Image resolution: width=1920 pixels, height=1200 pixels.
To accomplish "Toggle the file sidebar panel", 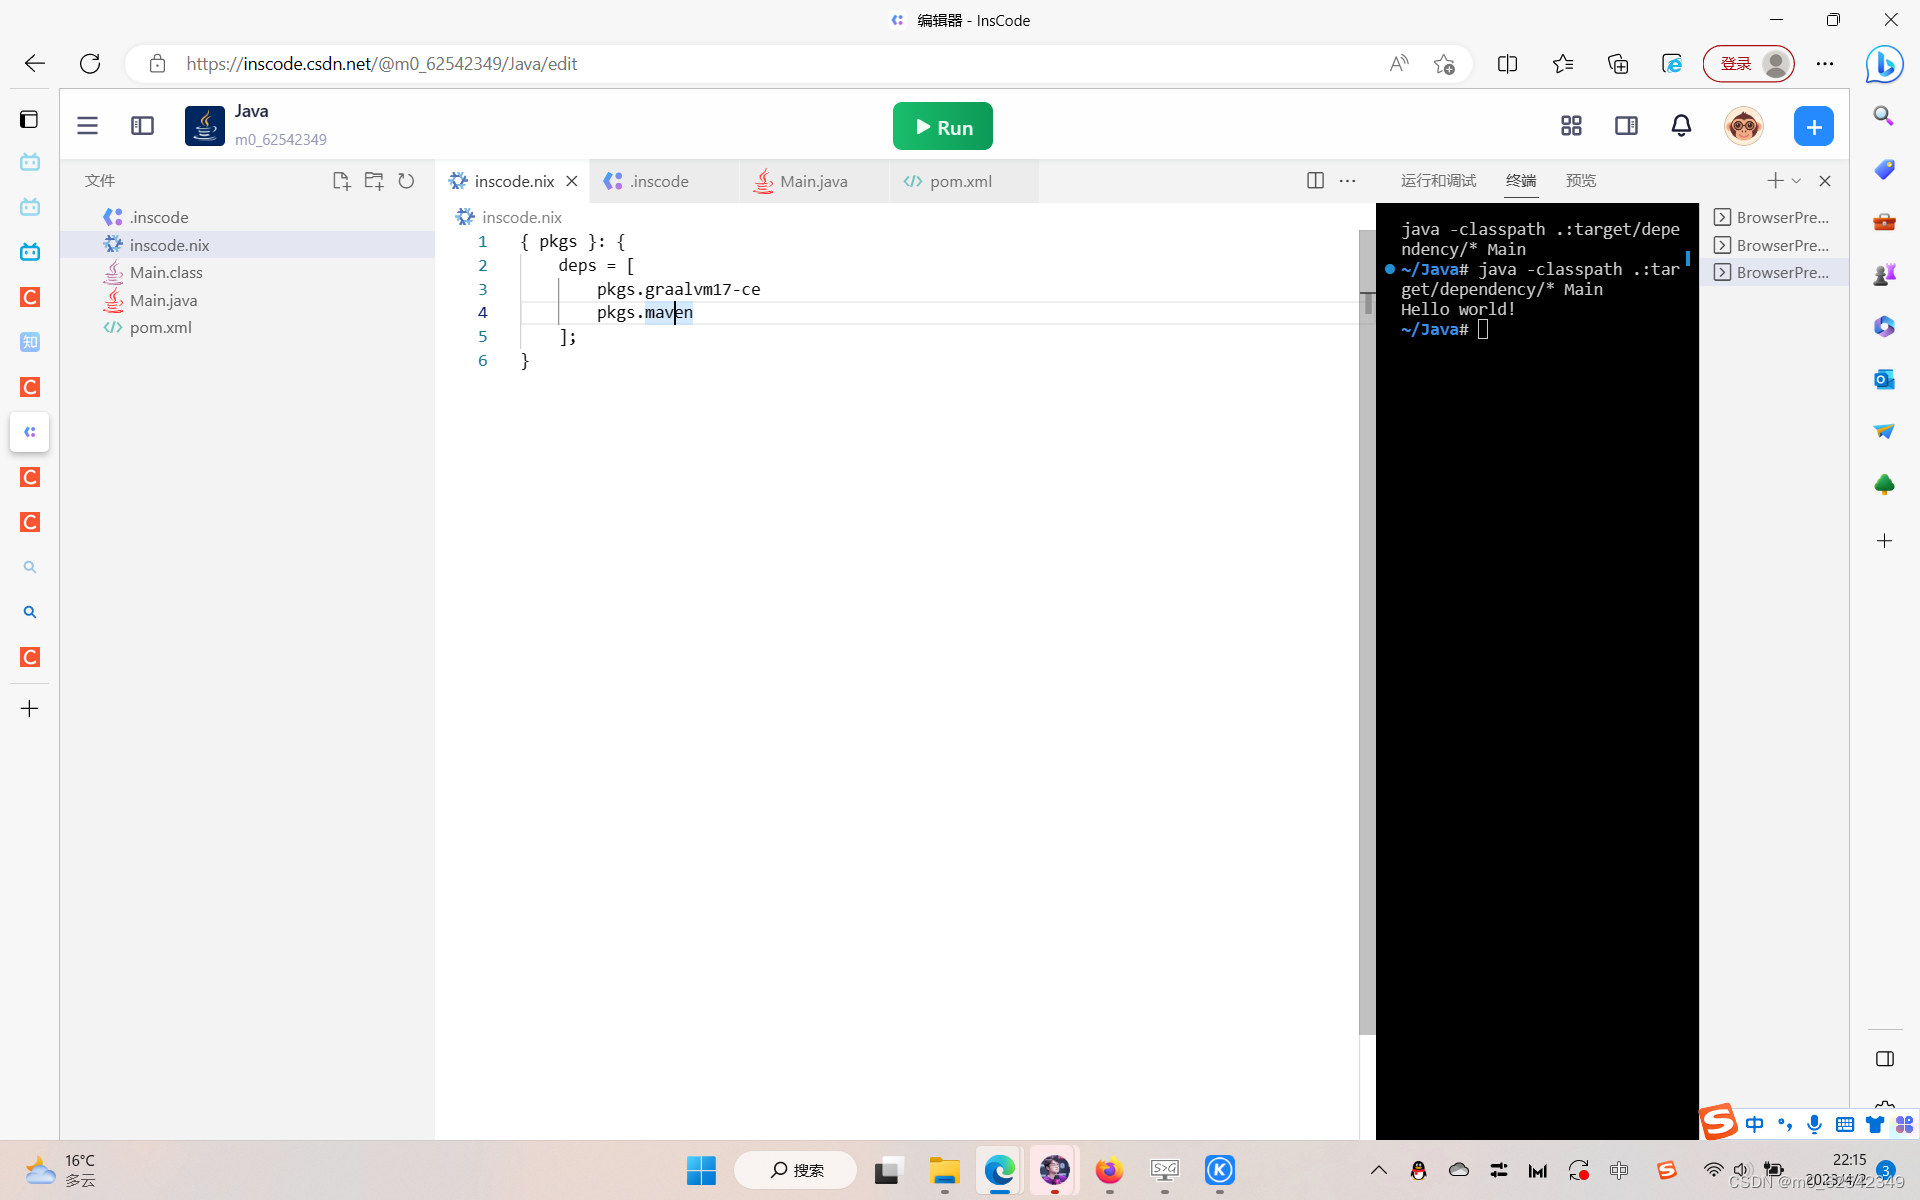I will pos(142,126).
